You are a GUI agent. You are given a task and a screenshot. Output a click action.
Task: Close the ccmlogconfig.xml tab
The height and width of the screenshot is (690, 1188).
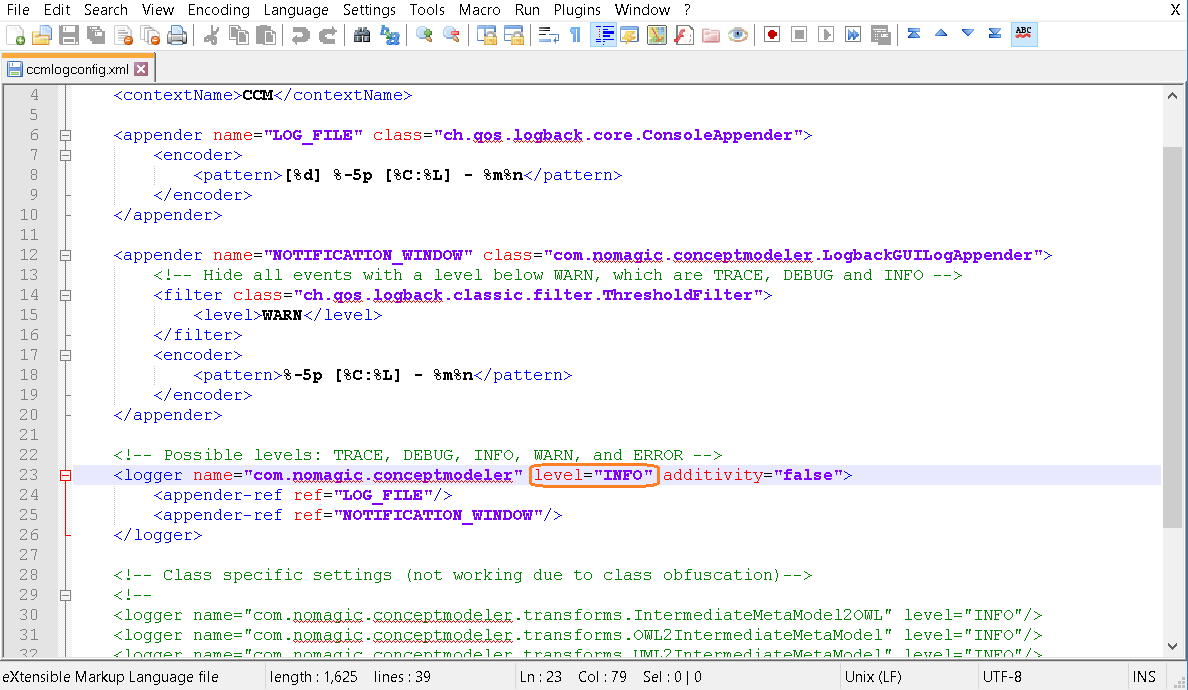point(141,69)
